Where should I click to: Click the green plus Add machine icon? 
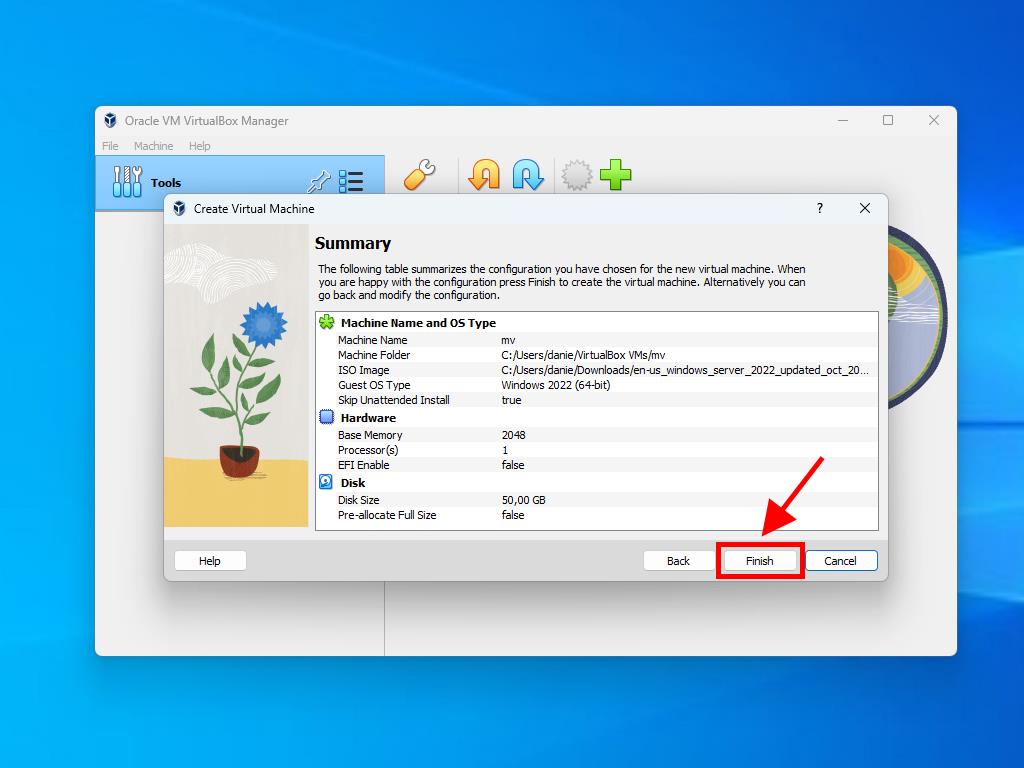[x=615, y=174]
